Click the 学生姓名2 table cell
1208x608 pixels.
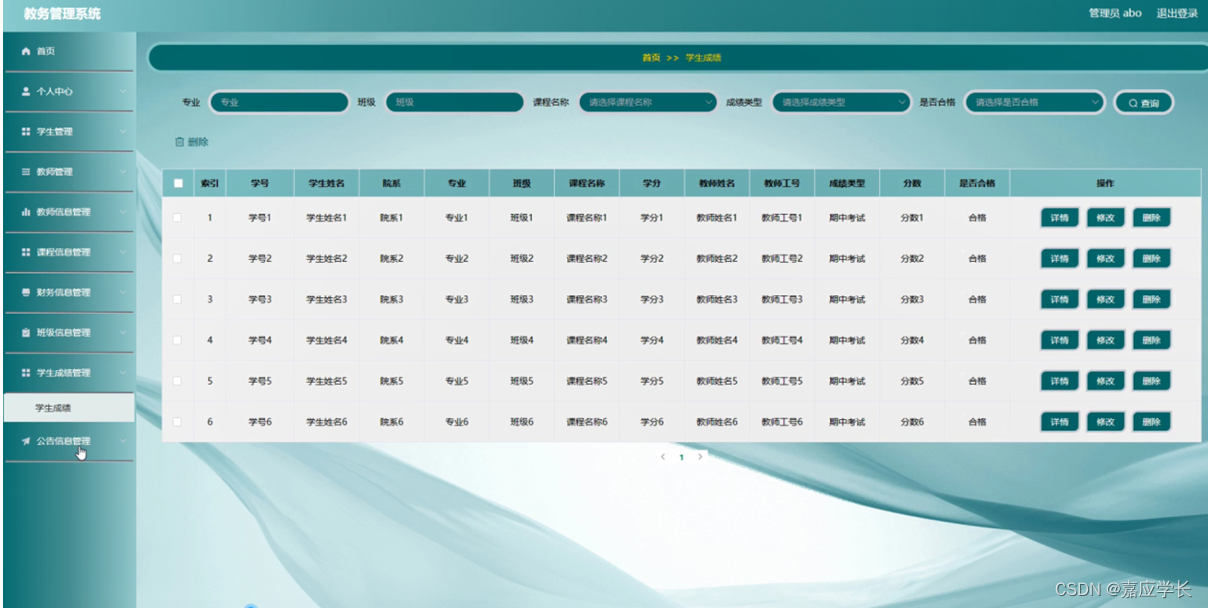(327, 258)
